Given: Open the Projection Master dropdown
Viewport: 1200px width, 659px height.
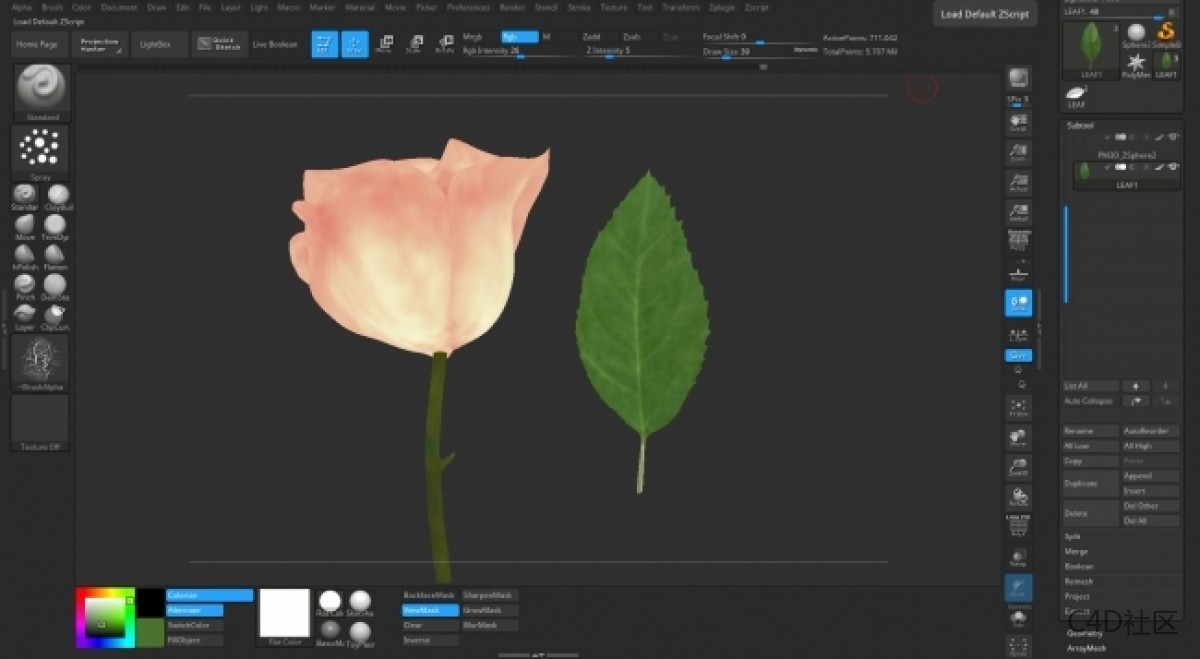Looking at the screenshot, I should (99, 44).
